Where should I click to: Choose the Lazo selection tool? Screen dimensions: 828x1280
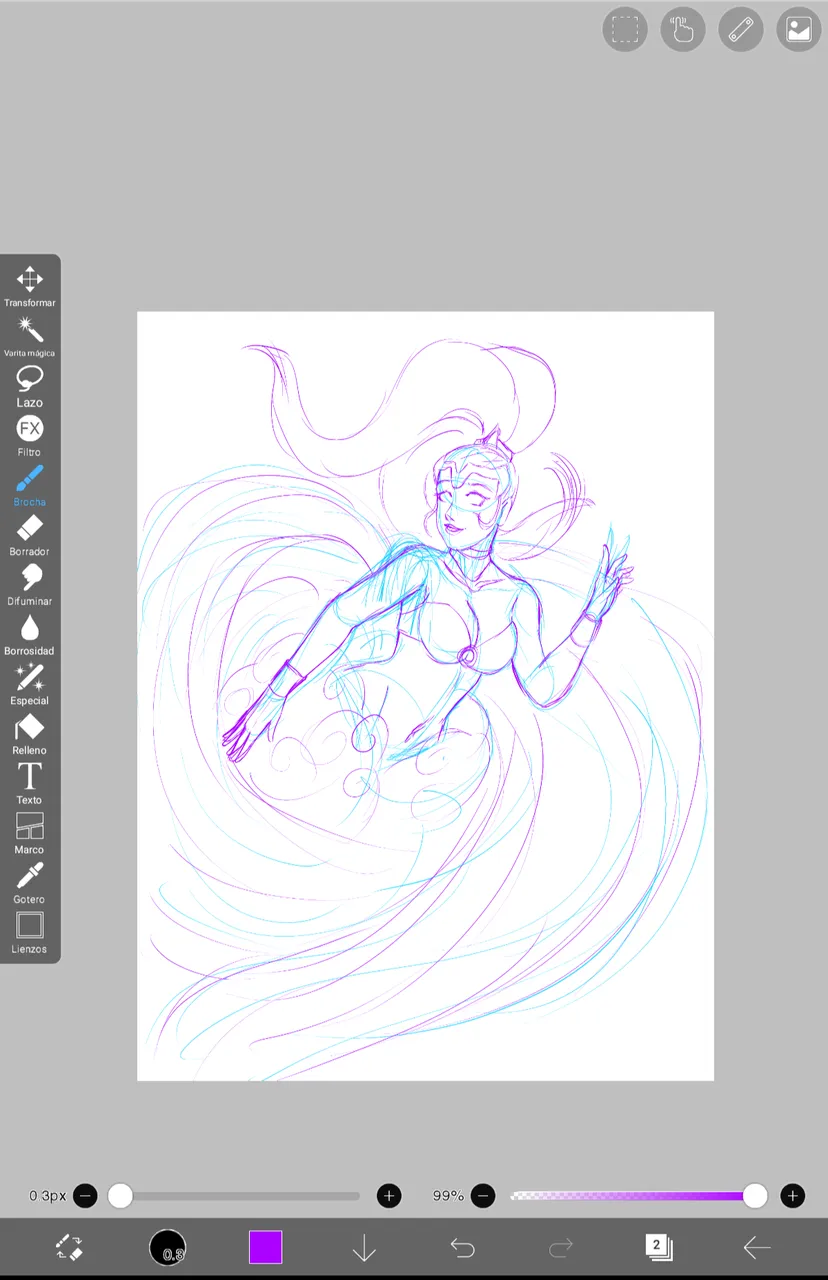[x=29, y=386]
